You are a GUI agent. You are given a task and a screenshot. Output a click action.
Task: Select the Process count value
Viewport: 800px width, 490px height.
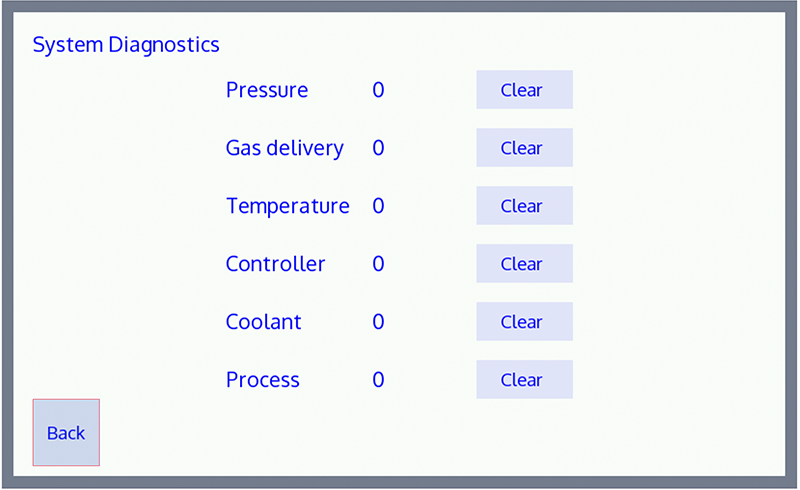[x=378, y=380]
